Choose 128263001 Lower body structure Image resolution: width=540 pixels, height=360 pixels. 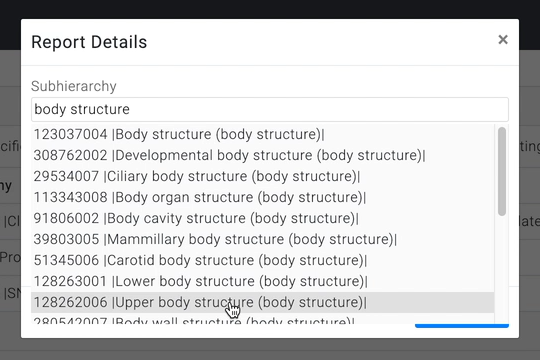263,281
